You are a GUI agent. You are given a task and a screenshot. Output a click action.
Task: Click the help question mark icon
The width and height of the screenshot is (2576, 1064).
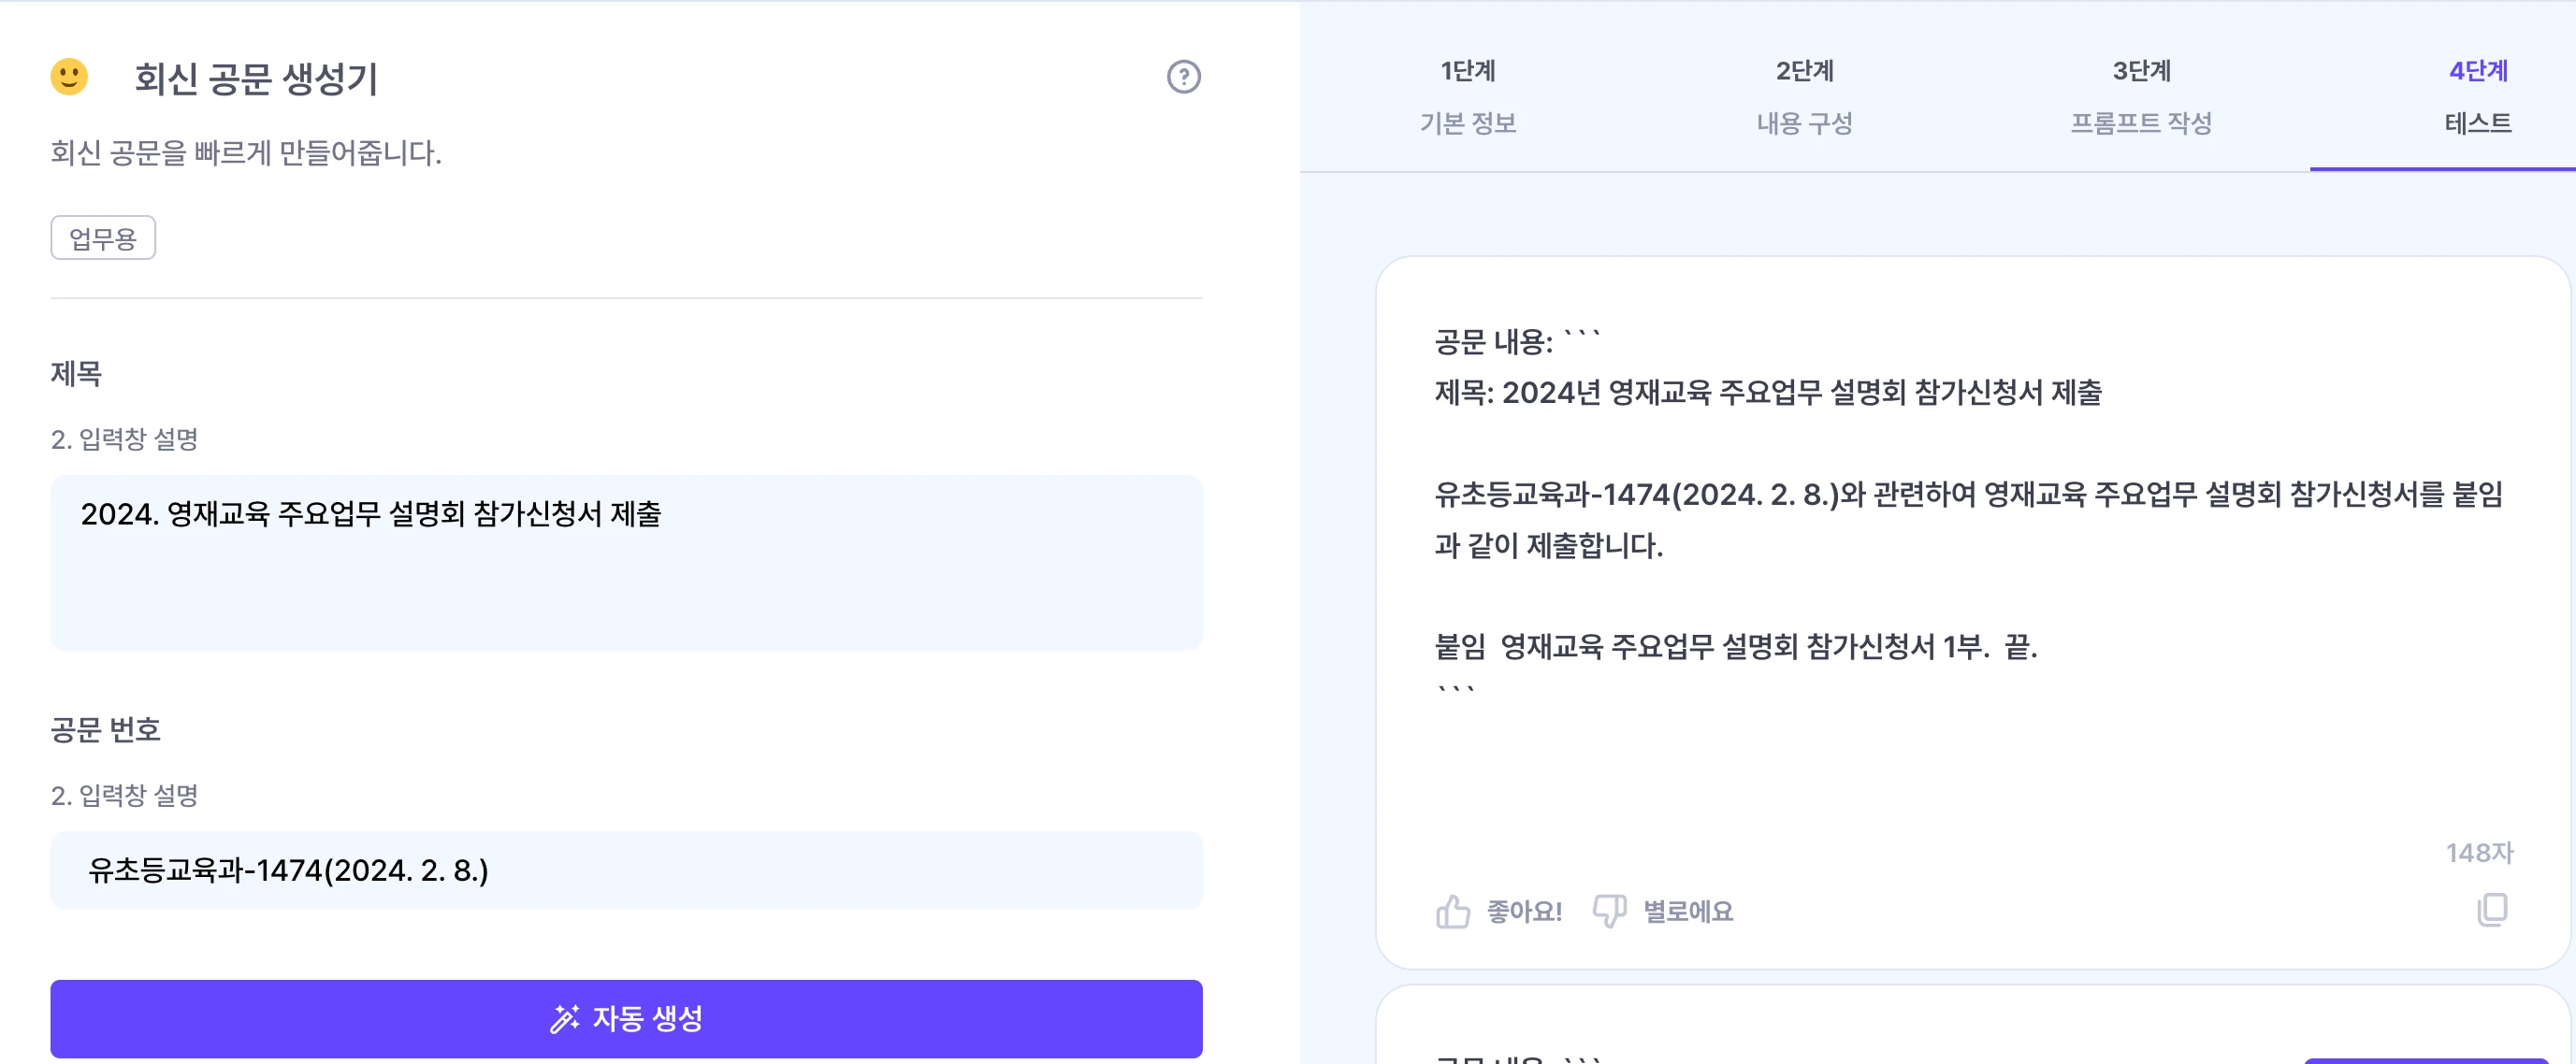pos(1183,77)
